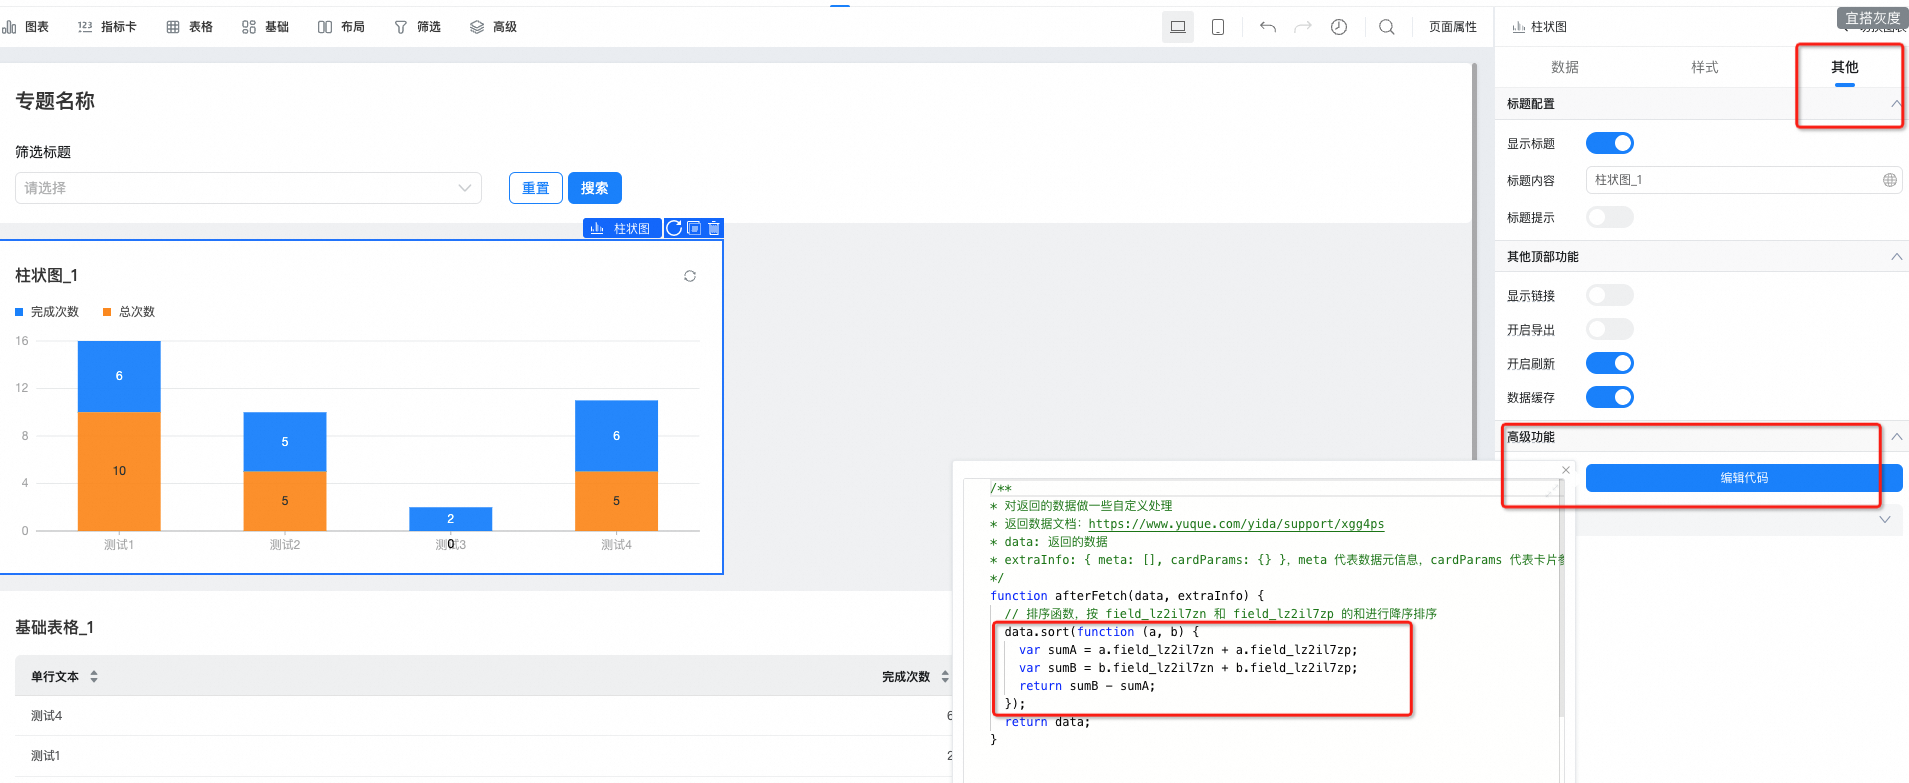The width and height of the screenshot is (1909, 783).
Task: Click the 搜索 search button
Action: pos(595,188)
